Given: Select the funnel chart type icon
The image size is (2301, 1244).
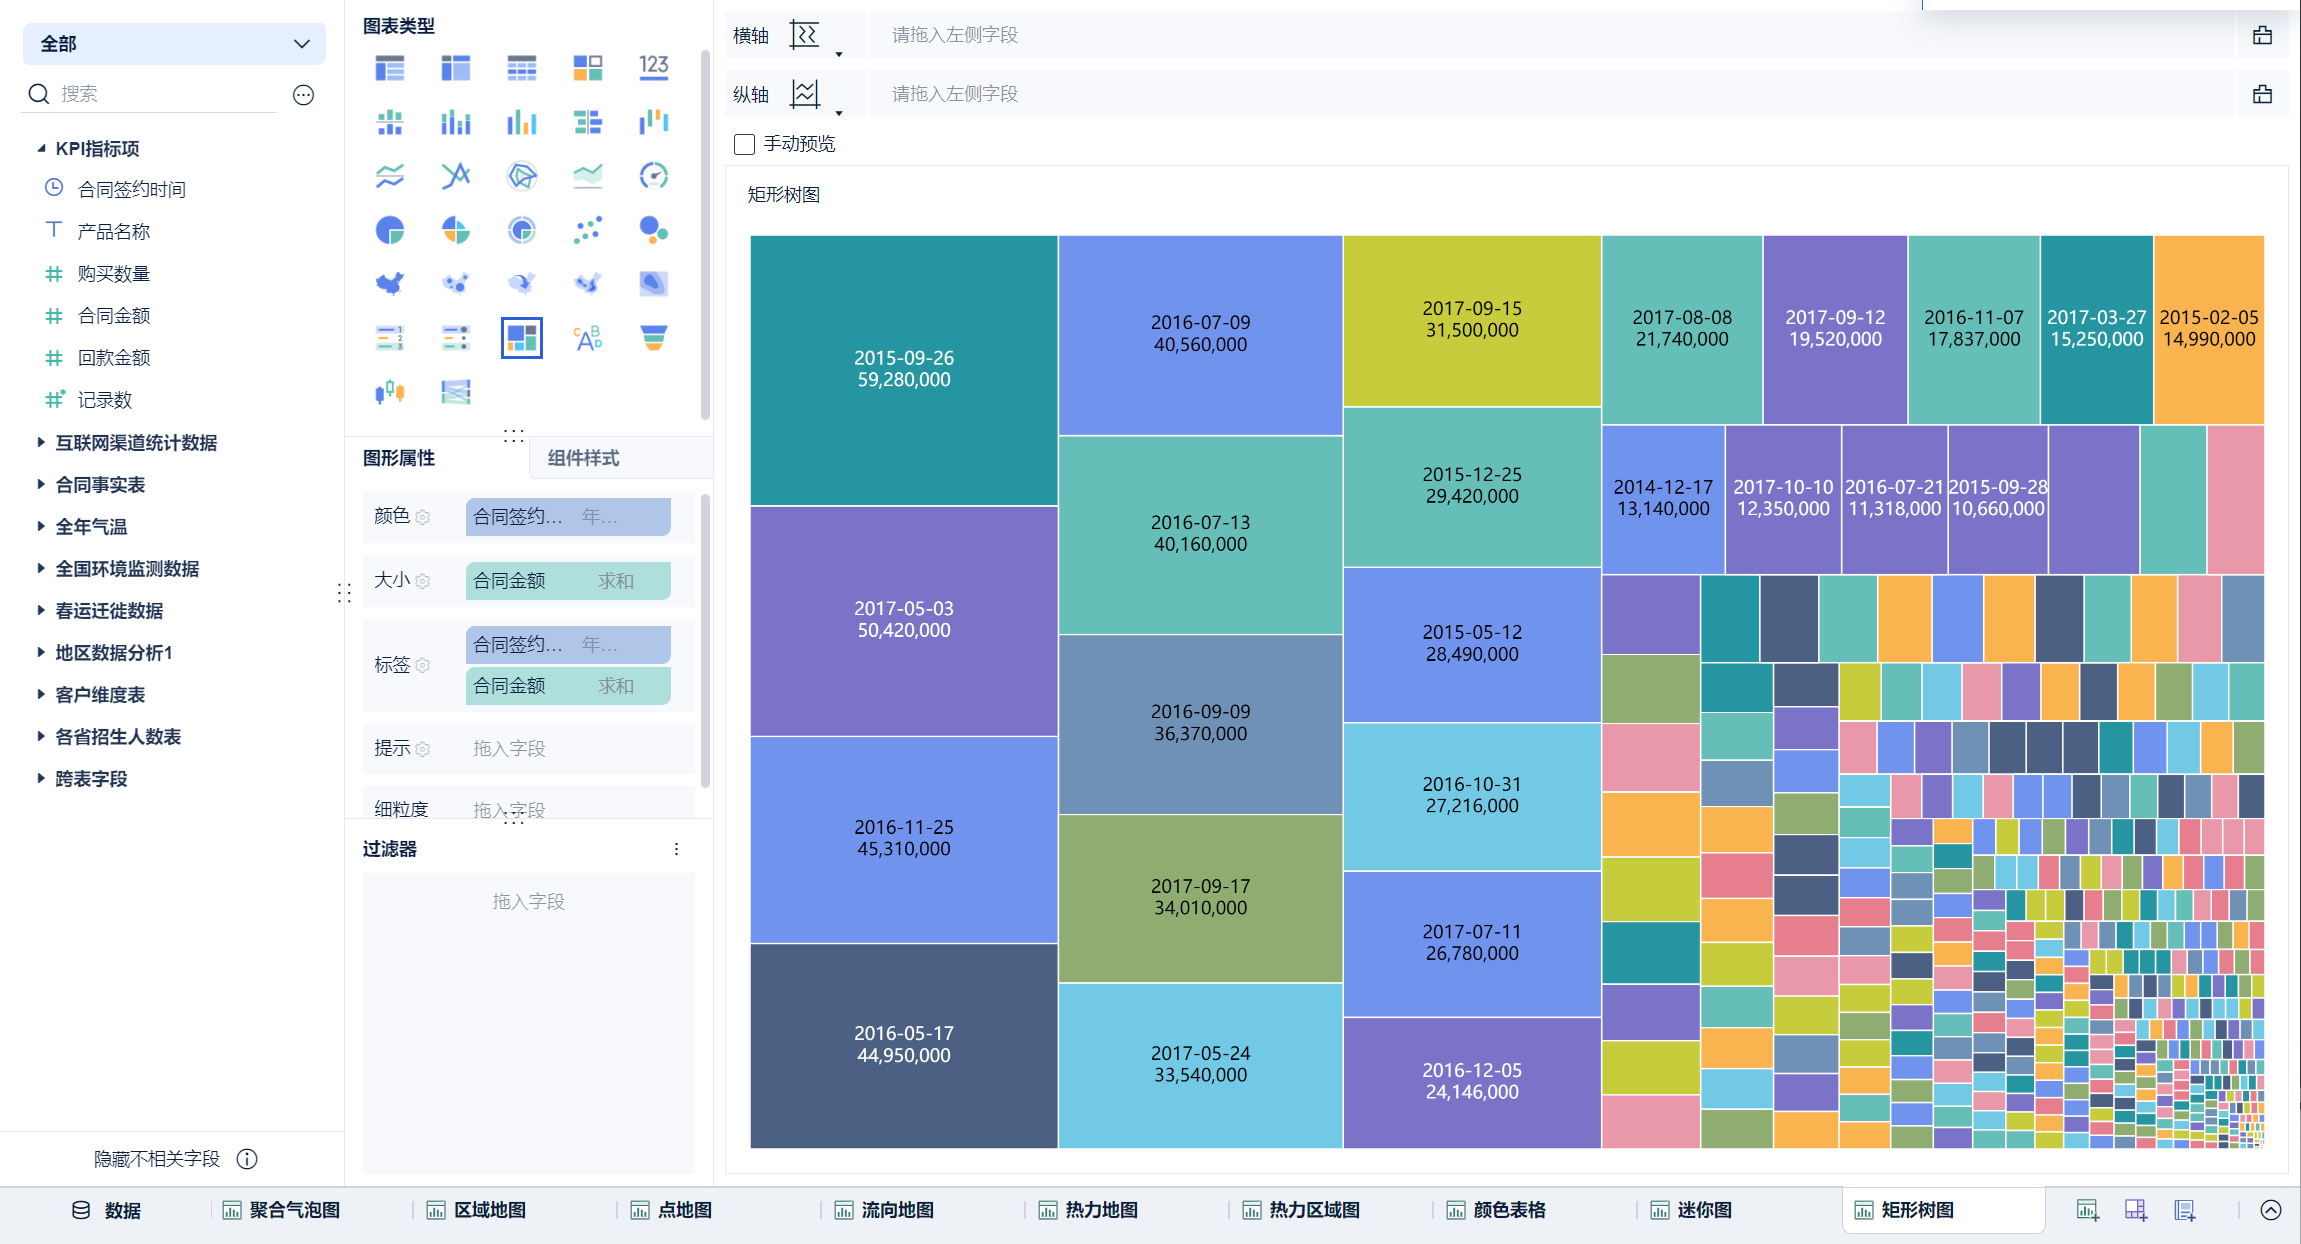Looking at the screenshot, I should 653,338.
